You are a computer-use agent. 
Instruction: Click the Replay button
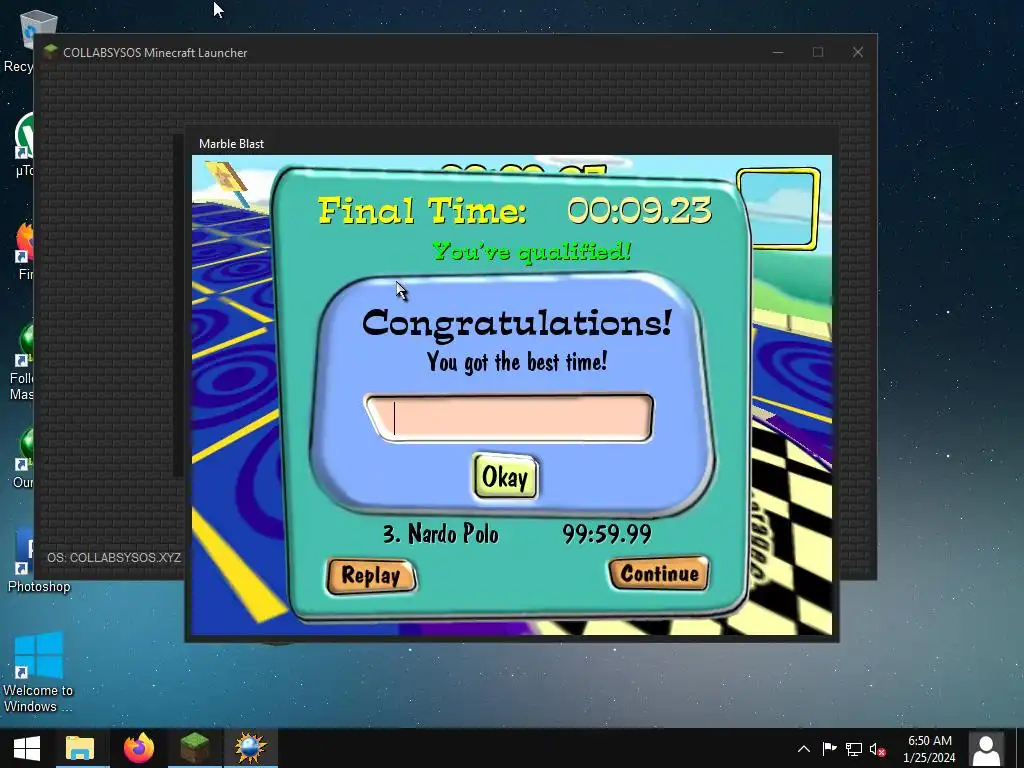(x=371, y=576)
